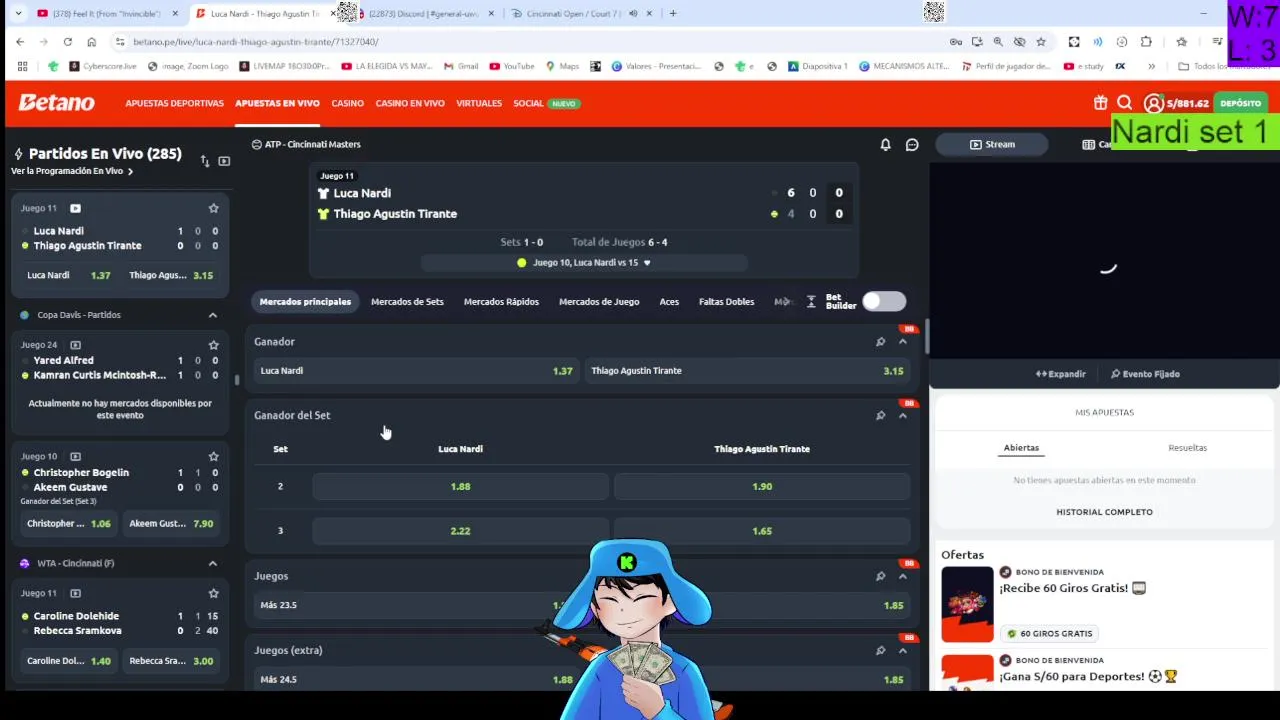The image size is (1280, 720).
Task: Collapse the WTA - Cincinnati (F) section
Action: 213,563
